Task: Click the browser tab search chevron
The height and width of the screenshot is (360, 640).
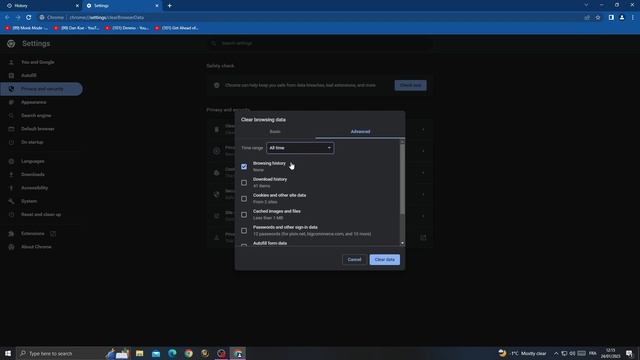Action: (x=586, y=5)
